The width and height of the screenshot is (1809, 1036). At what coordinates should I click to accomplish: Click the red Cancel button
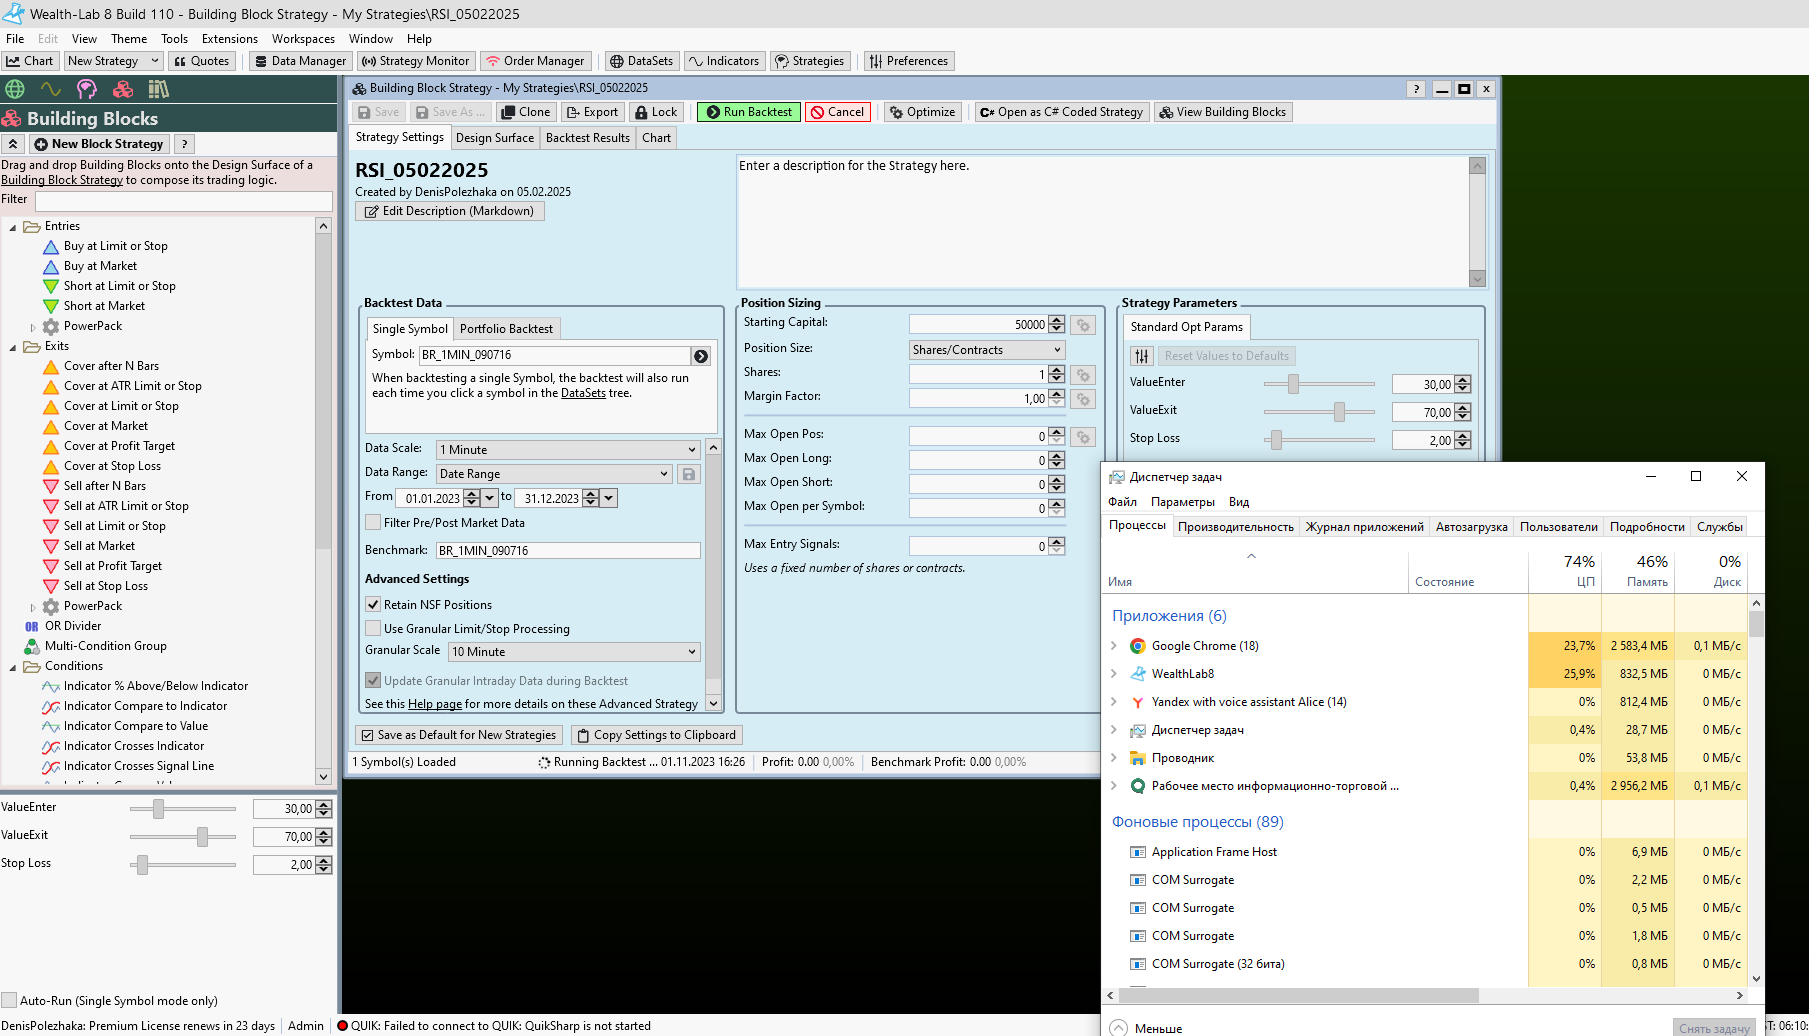pos(838,112)
